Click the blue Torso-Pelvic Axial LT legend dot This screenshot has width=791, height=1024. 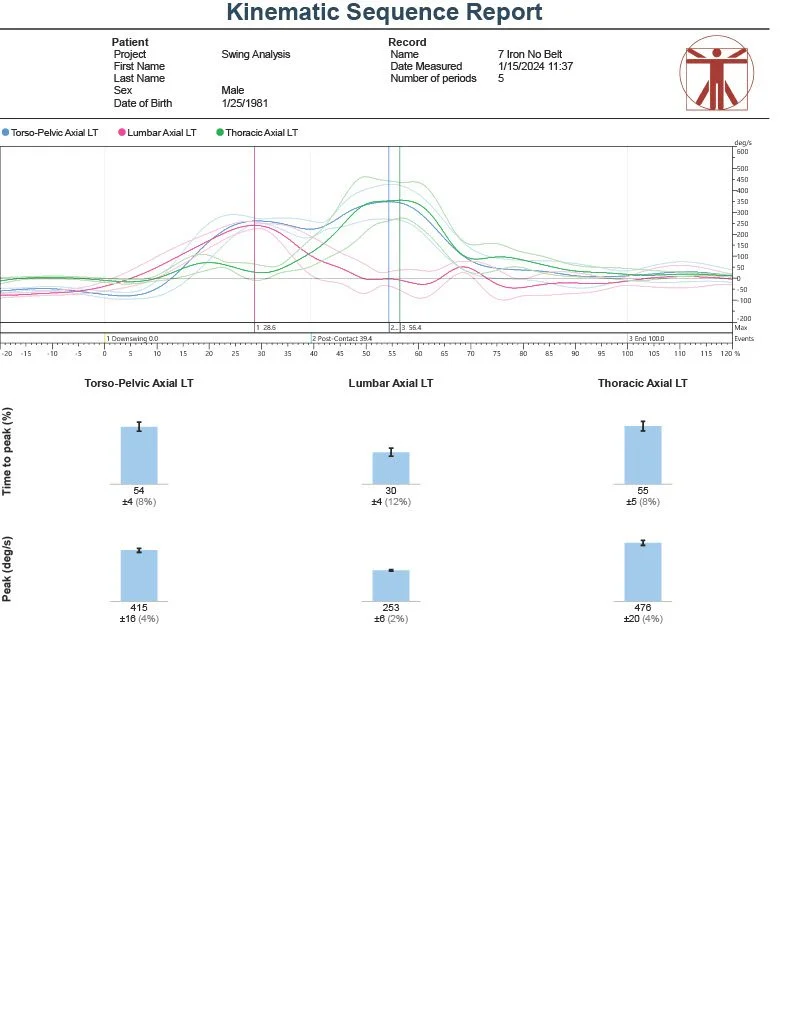pos(5,132)
